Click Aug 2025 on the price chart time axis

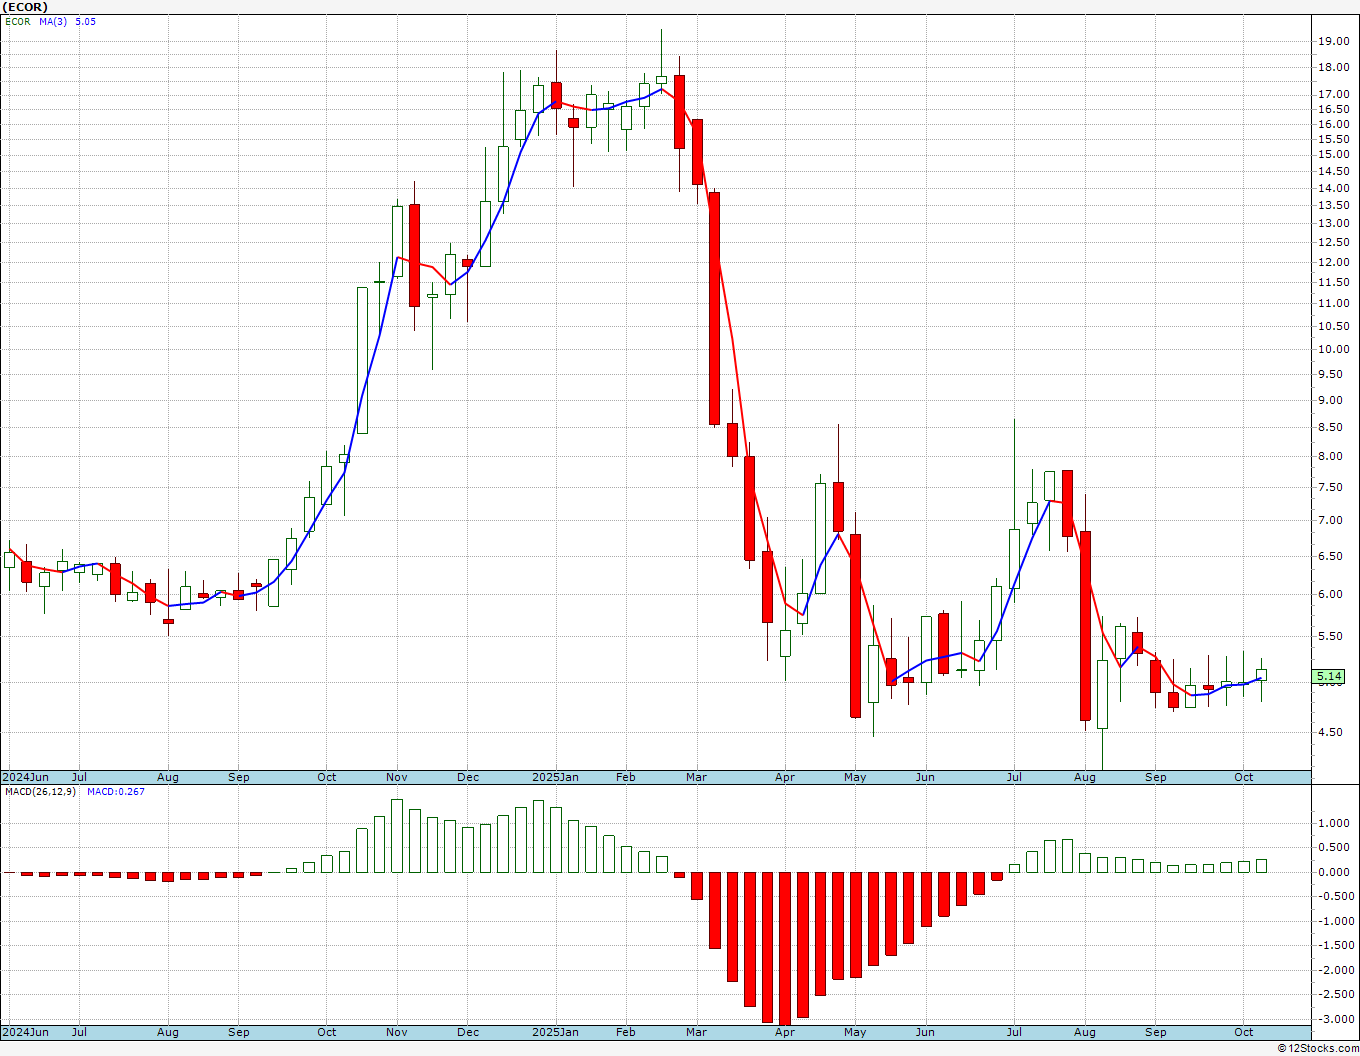[x=1084, y=777]
